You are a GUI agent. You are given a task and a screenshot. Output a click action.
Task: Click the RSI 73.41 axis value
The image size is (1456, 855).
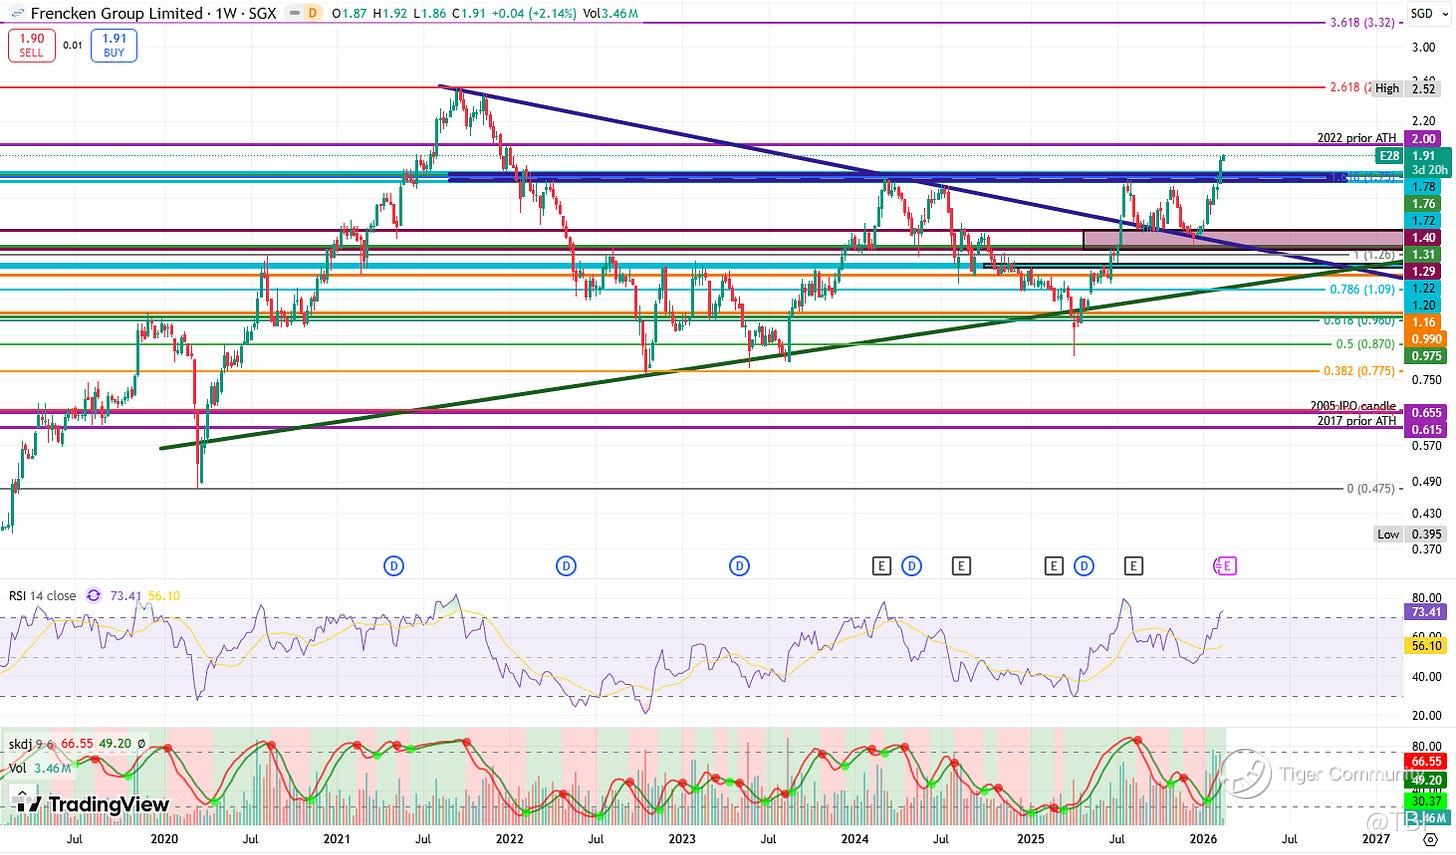1425,612
